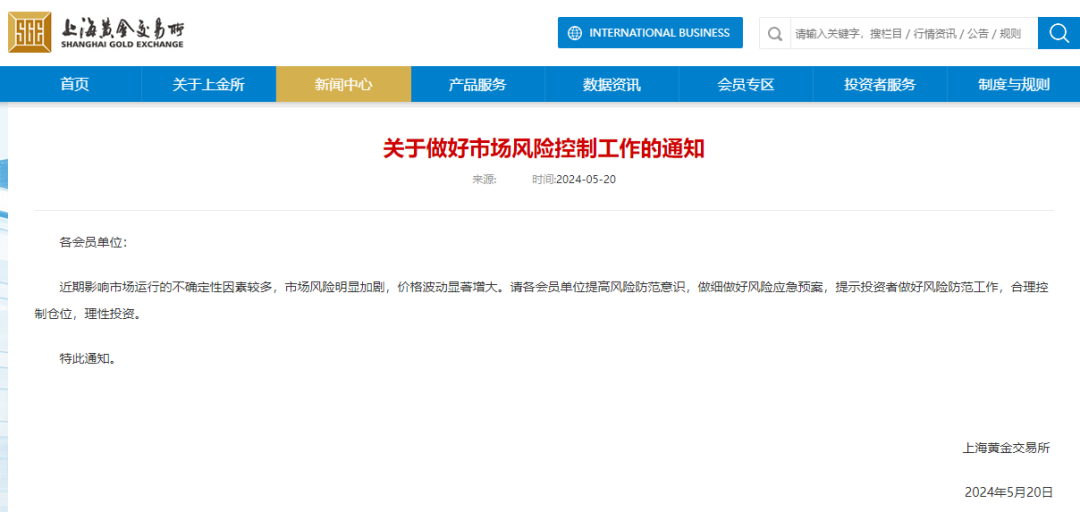Click the red notice title 关于做好市场风险控制工作的通知
The width and height of the screenshot is (1080, 512).
pyautogui.click(x=544, y=149)
